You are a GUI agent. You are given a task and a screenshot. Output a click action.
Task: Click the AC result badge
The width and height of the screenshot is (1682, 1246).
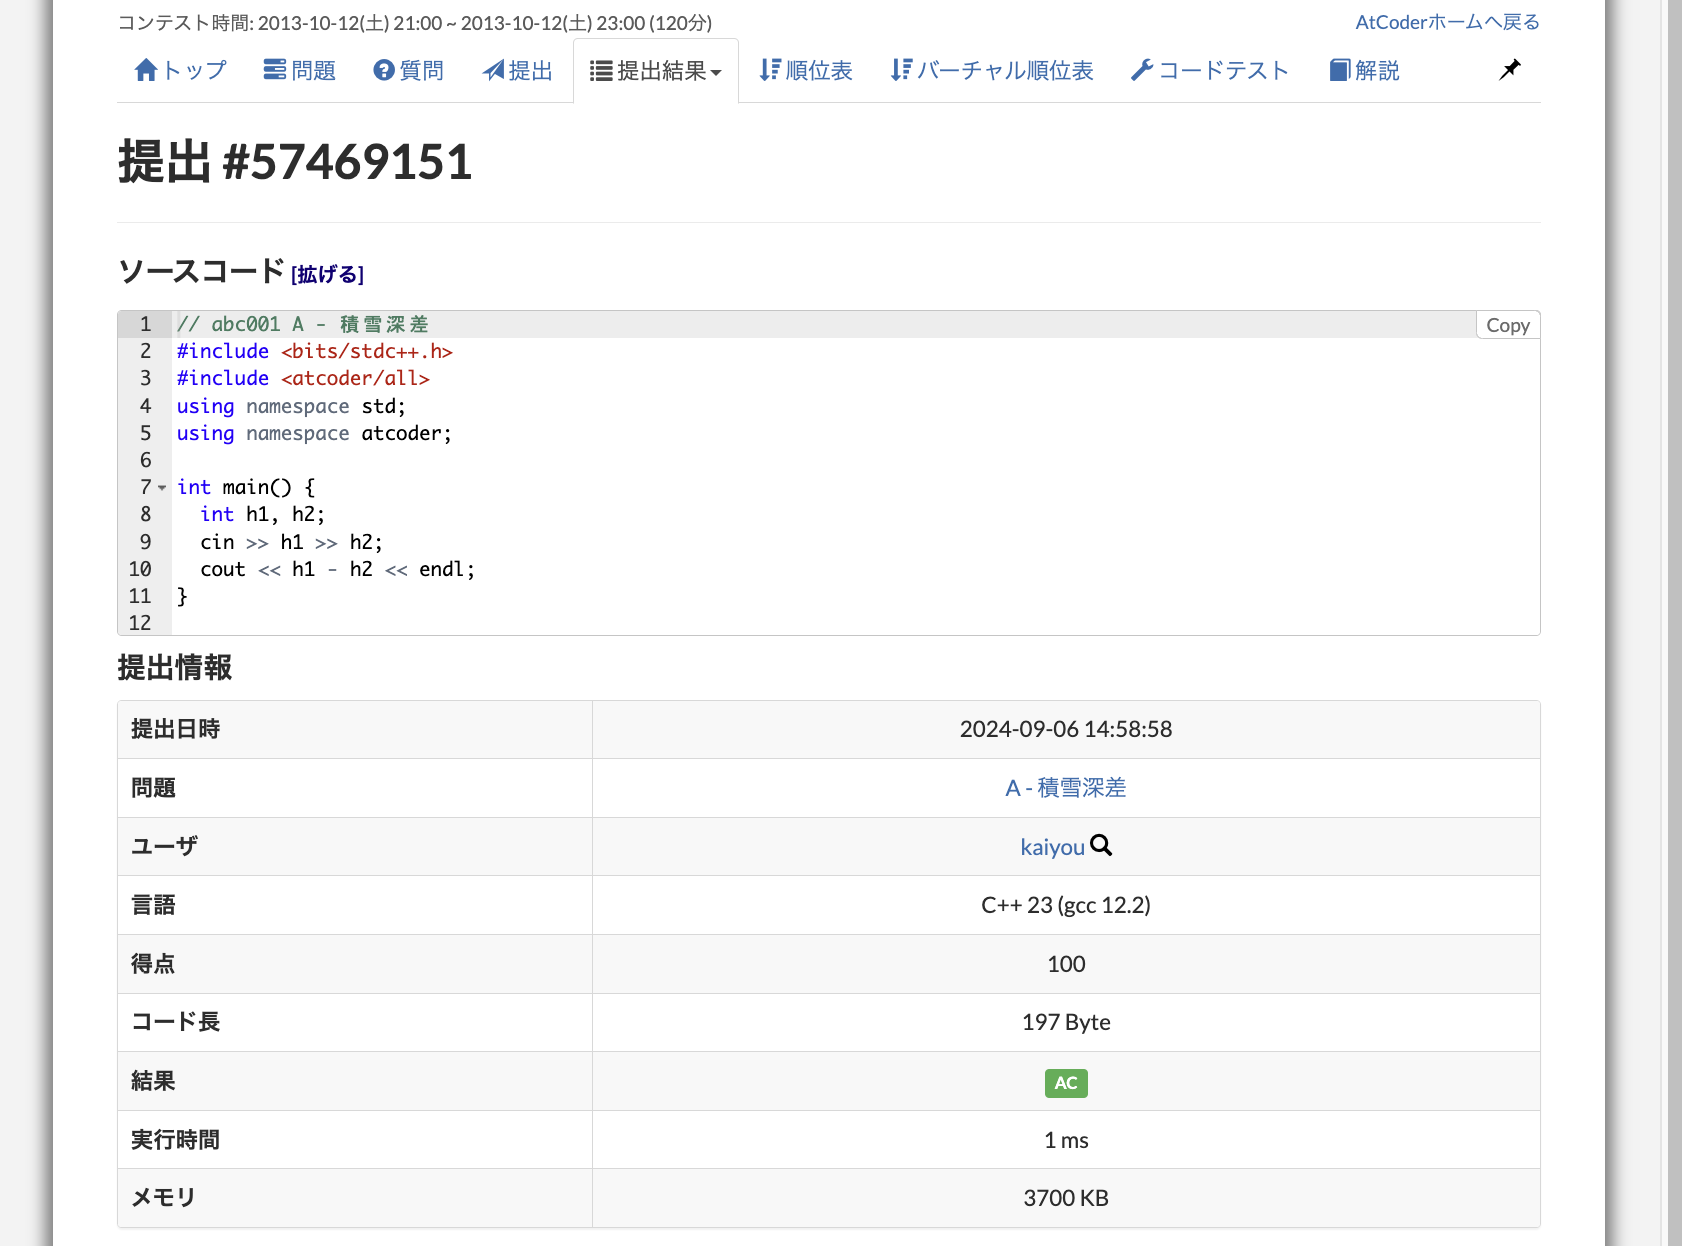pyautogui.click(x=1065, y=1082)
